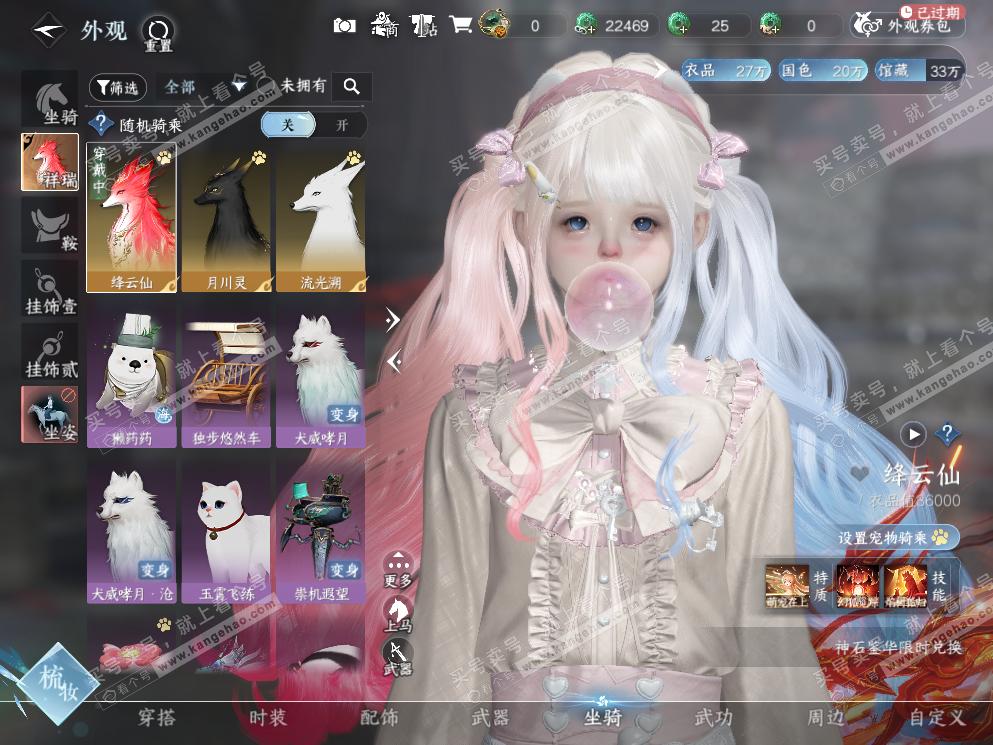
Task: Select the 流光溯 mount card
Action: coord(321,219)
